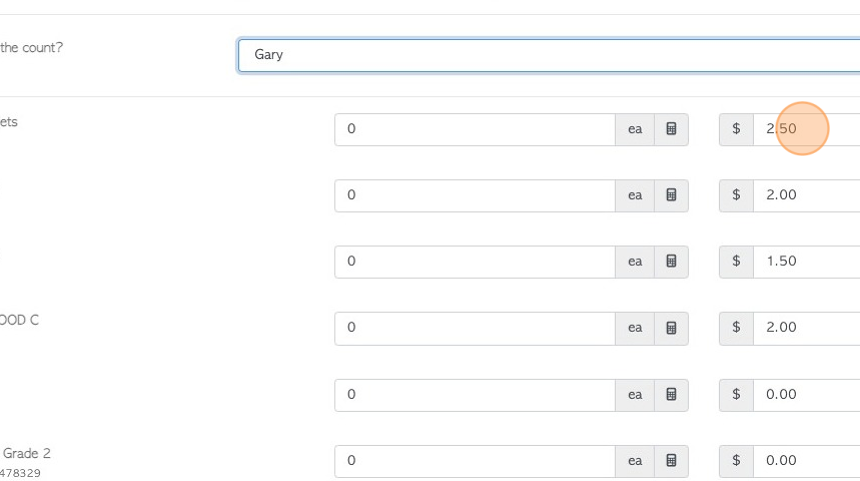Click the ea unit label in 2.50 row

click(635, 129)
